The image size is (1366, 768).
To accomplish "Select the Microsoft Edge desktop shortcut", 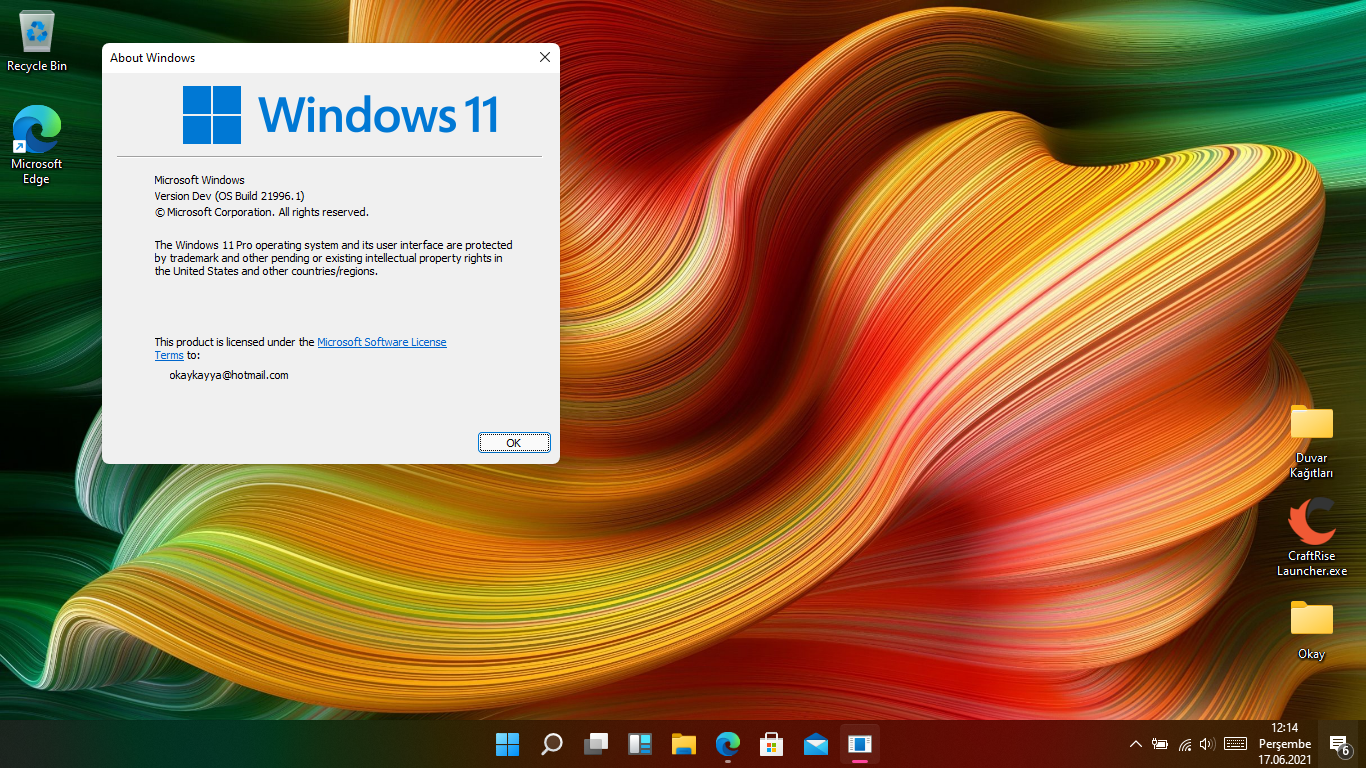I will click(x=37, y=146).
